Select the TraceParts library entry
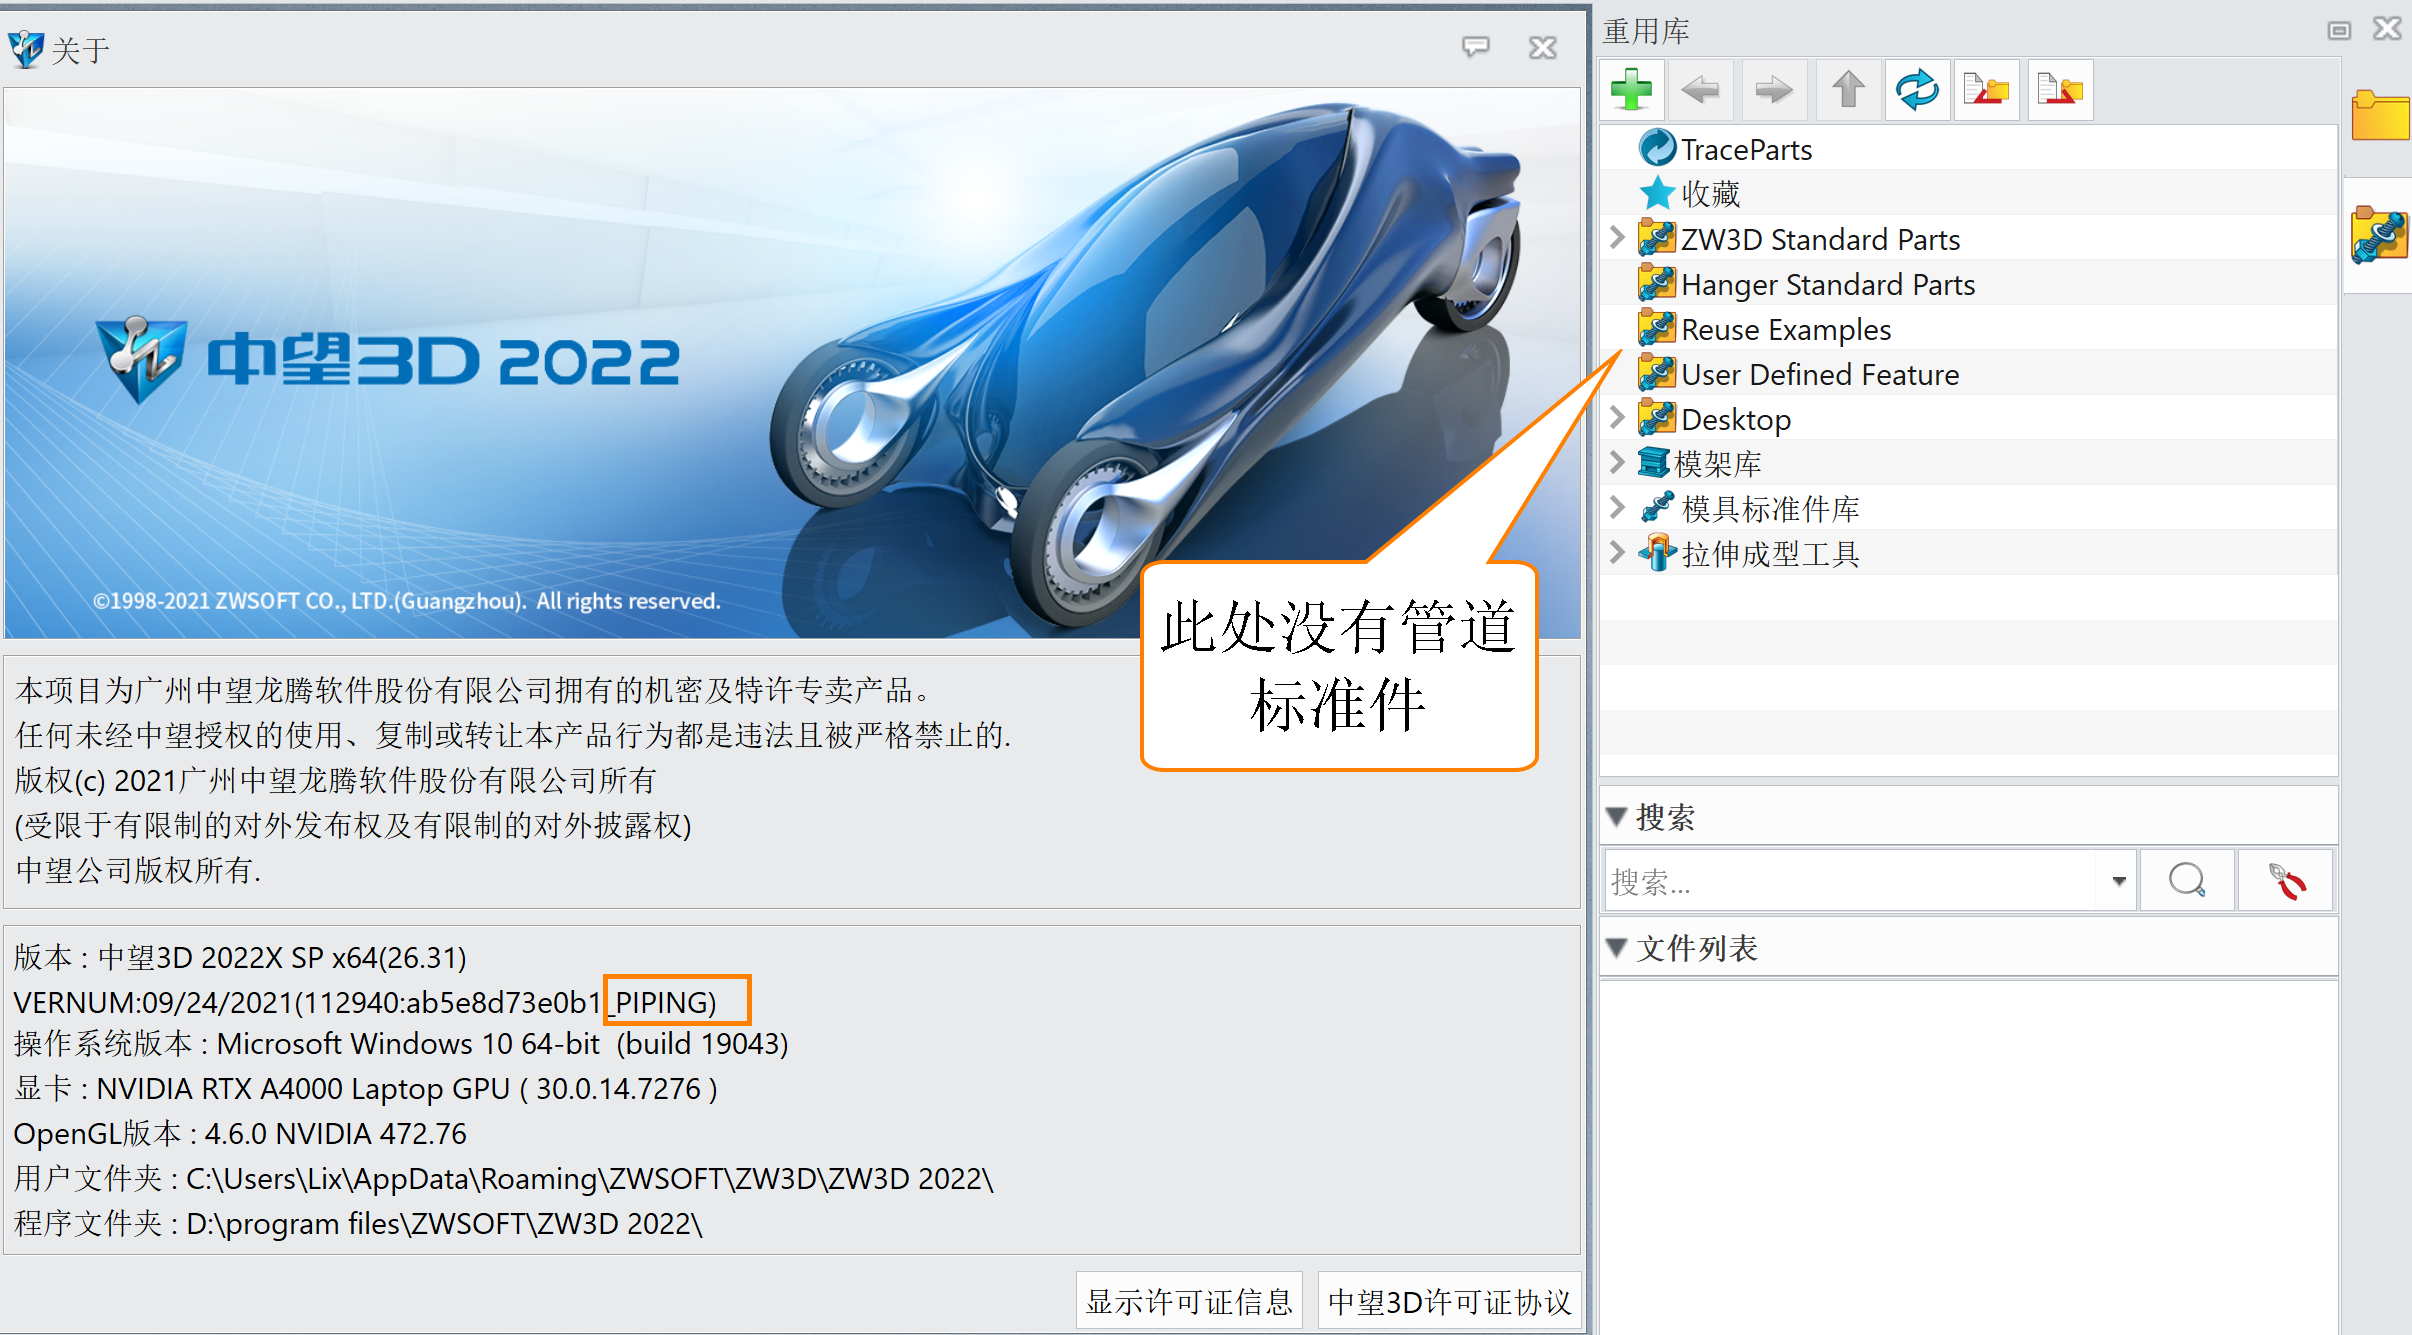The width and height of the screenshot is (2412, 1335). (1746, 149)
